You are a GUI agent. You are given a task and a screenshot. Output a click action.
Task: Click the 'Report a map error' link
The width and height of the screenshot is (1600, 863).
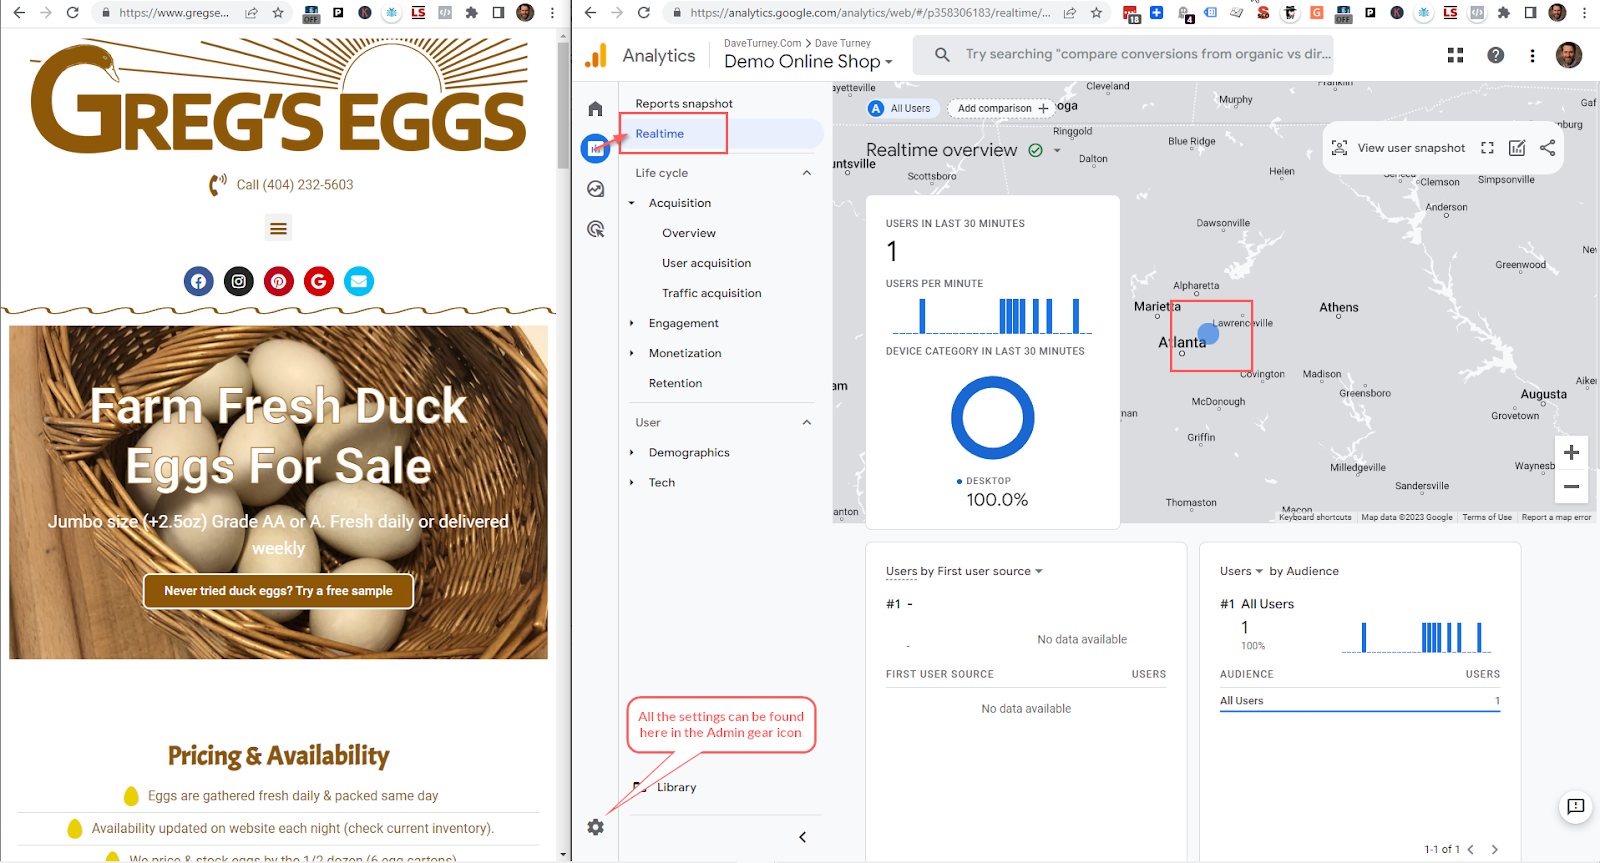coord(1556,517)
